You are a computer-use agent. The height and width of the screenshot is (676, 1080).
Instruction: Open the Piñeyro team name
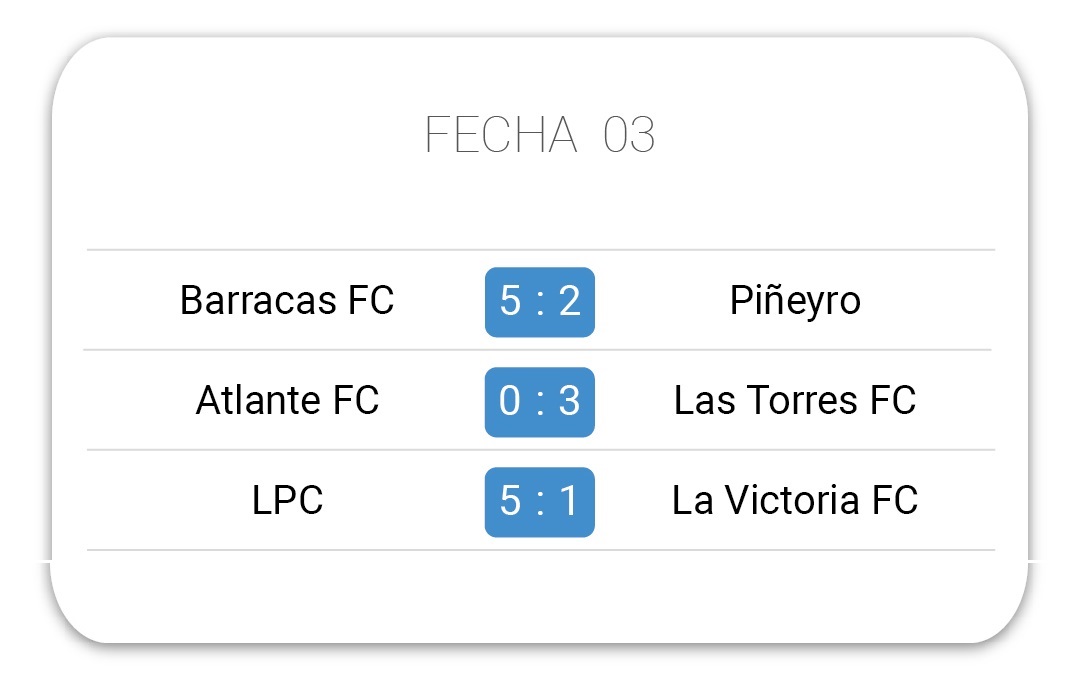795,302
